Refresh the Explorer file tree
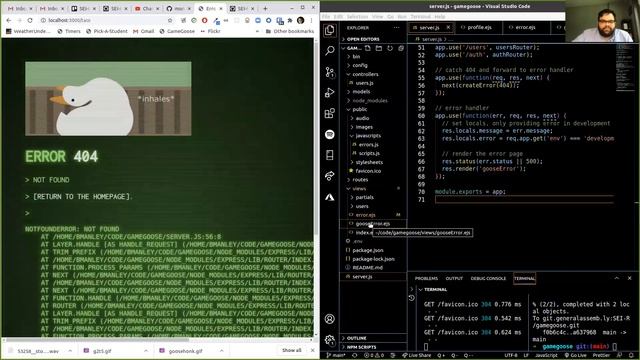Viewport: 640px width, 360px height. coord(390,48)
